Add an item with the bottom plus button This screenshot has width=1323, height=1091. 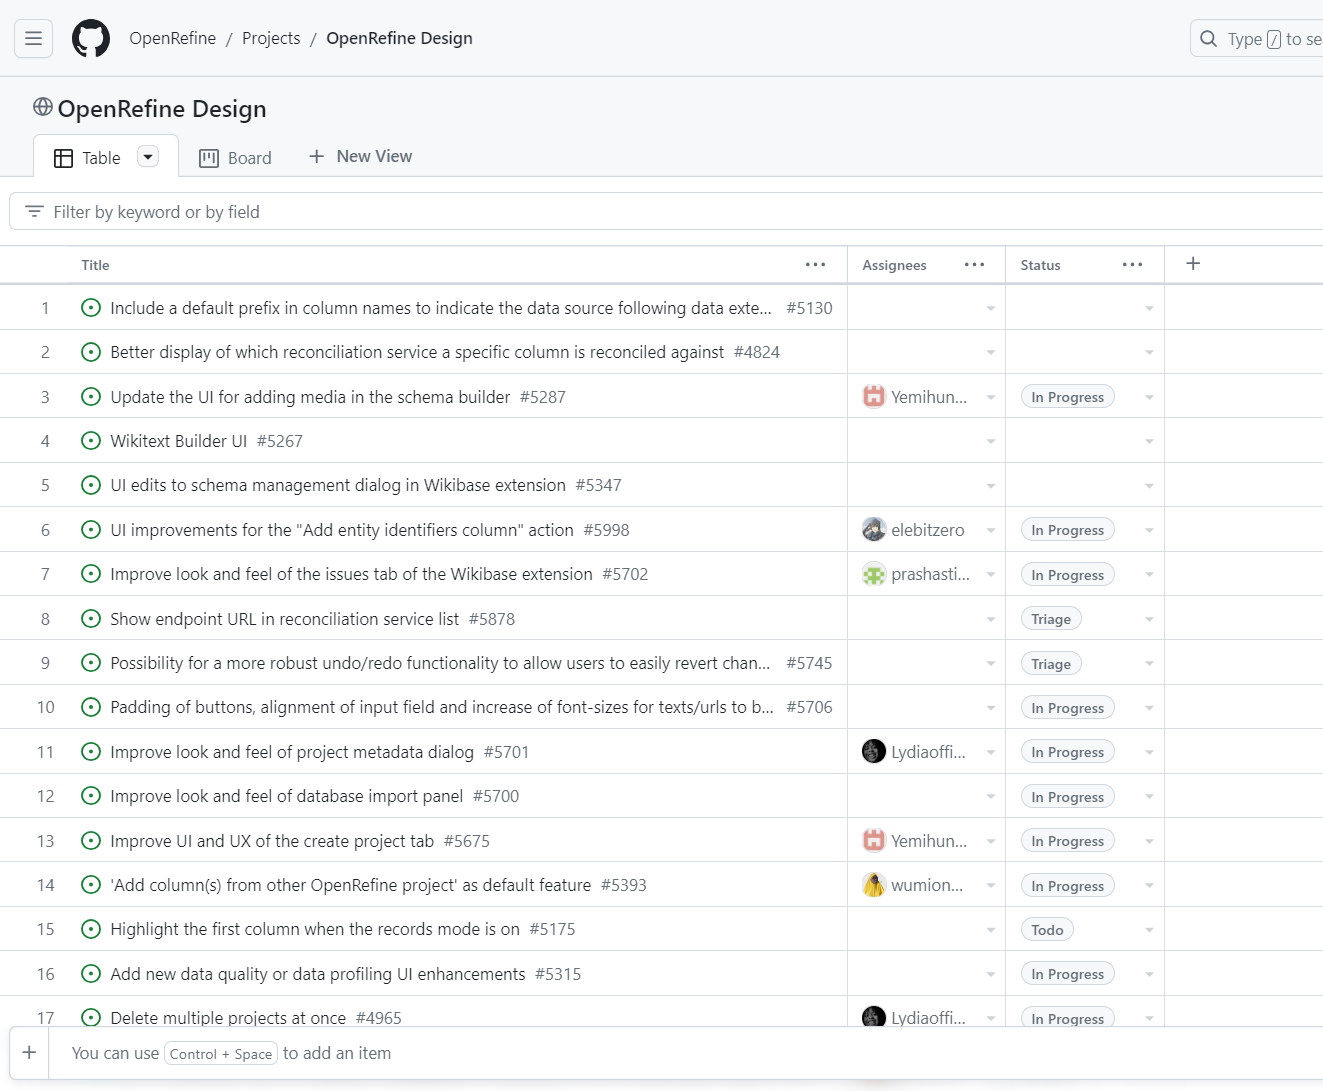(29, 1053)
